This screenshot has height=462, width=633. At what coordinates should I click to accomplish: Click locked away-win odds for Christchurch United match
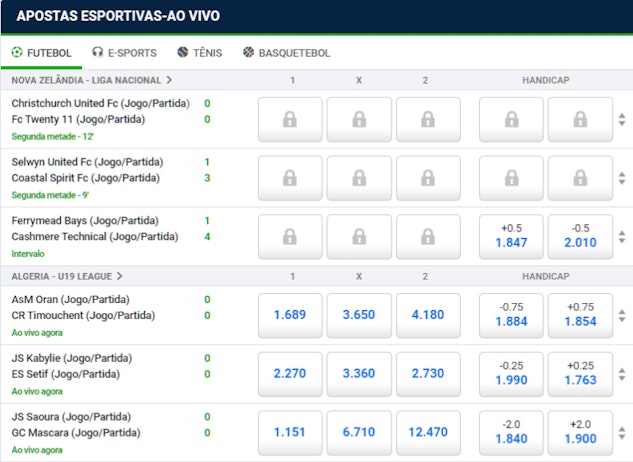428,120
